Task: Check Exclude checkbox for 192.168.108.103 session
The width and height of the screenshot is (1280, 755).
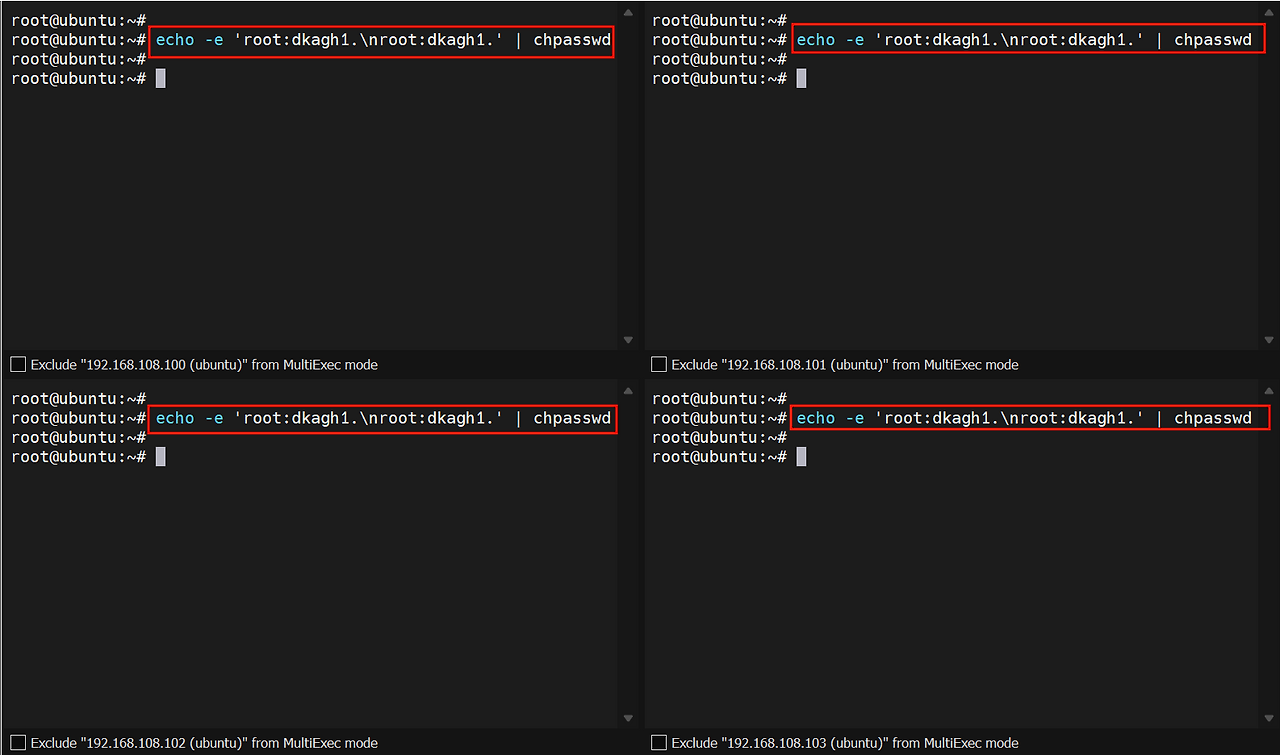Action: (x=659, y=743)
